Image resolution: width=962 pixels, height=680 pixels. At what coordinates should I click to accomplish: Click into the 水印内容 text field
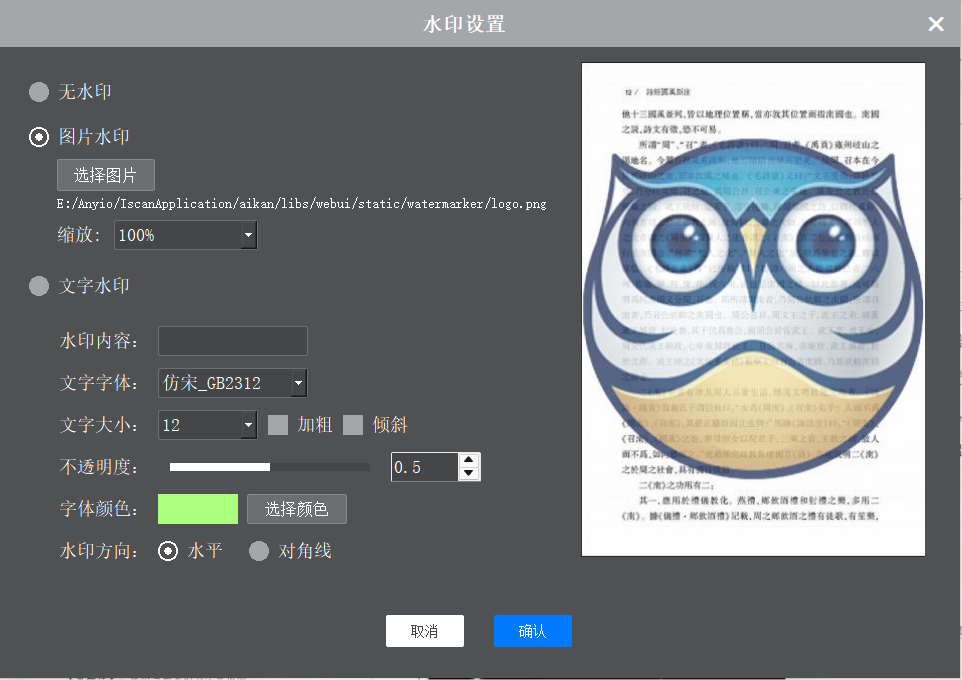pyautogui.click(x=233, y=341)
